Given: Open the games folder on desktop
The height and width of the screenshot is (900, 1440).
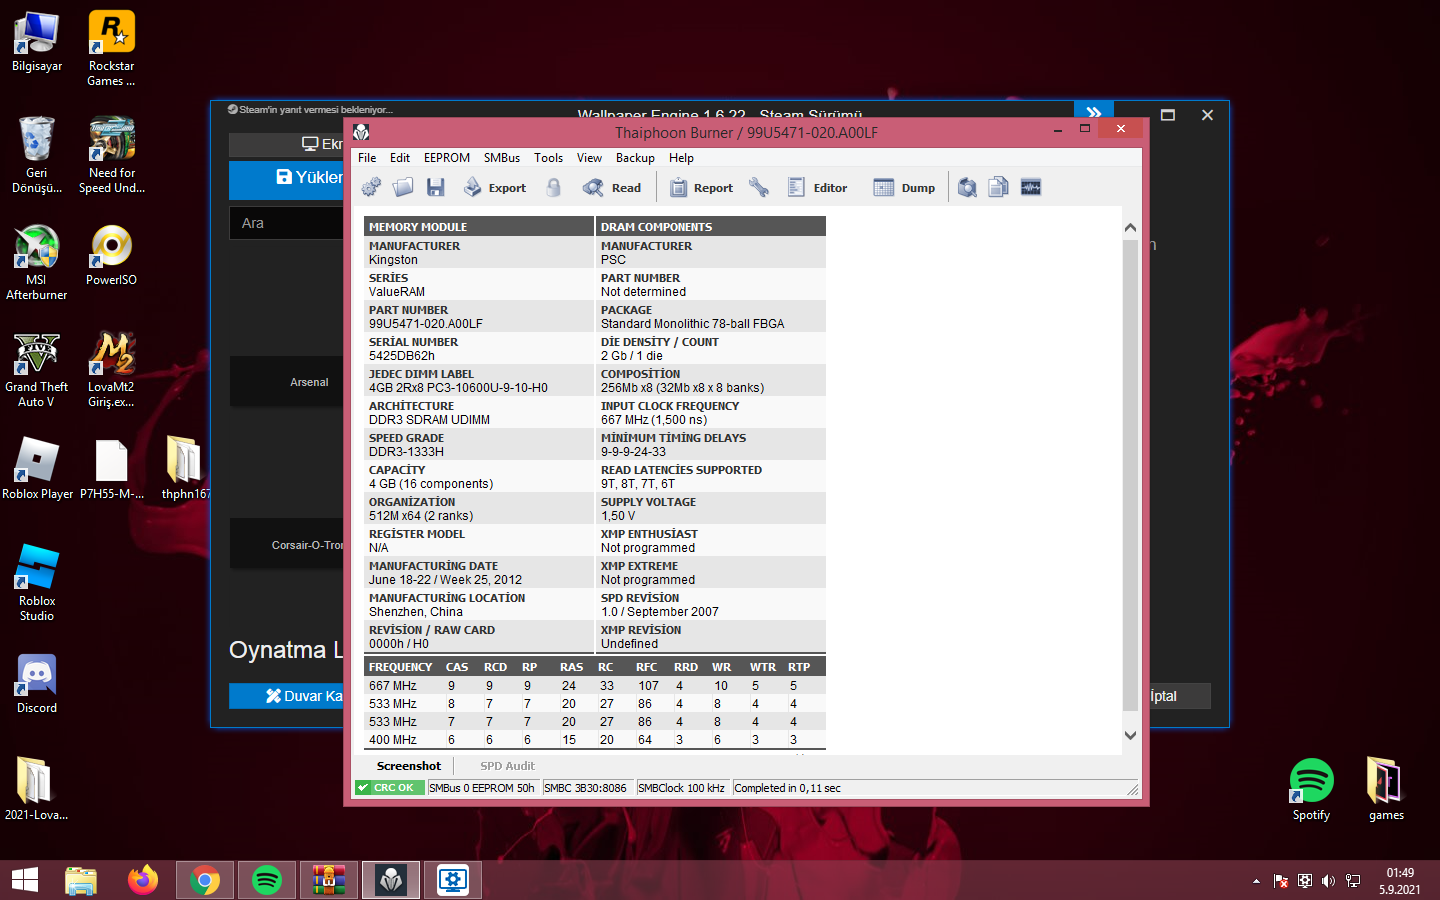Looking at the screenshot, I should [1386, 789].
